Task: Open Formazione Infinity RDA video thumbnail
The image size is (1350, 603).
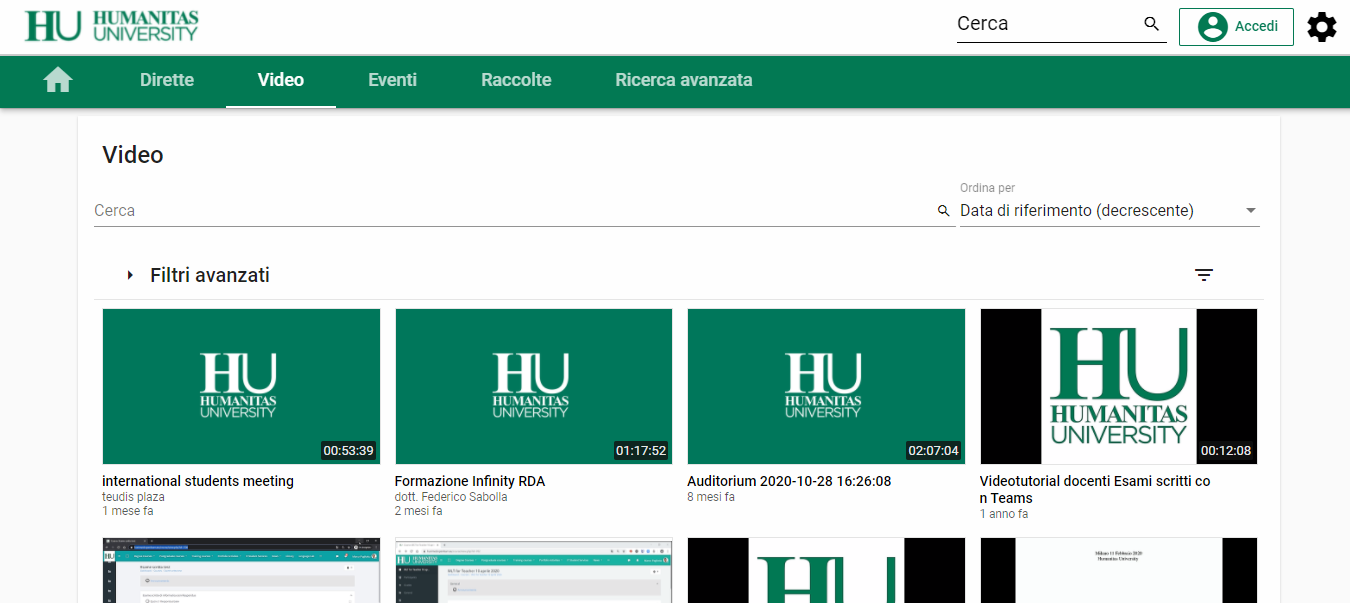Action: 534,386
